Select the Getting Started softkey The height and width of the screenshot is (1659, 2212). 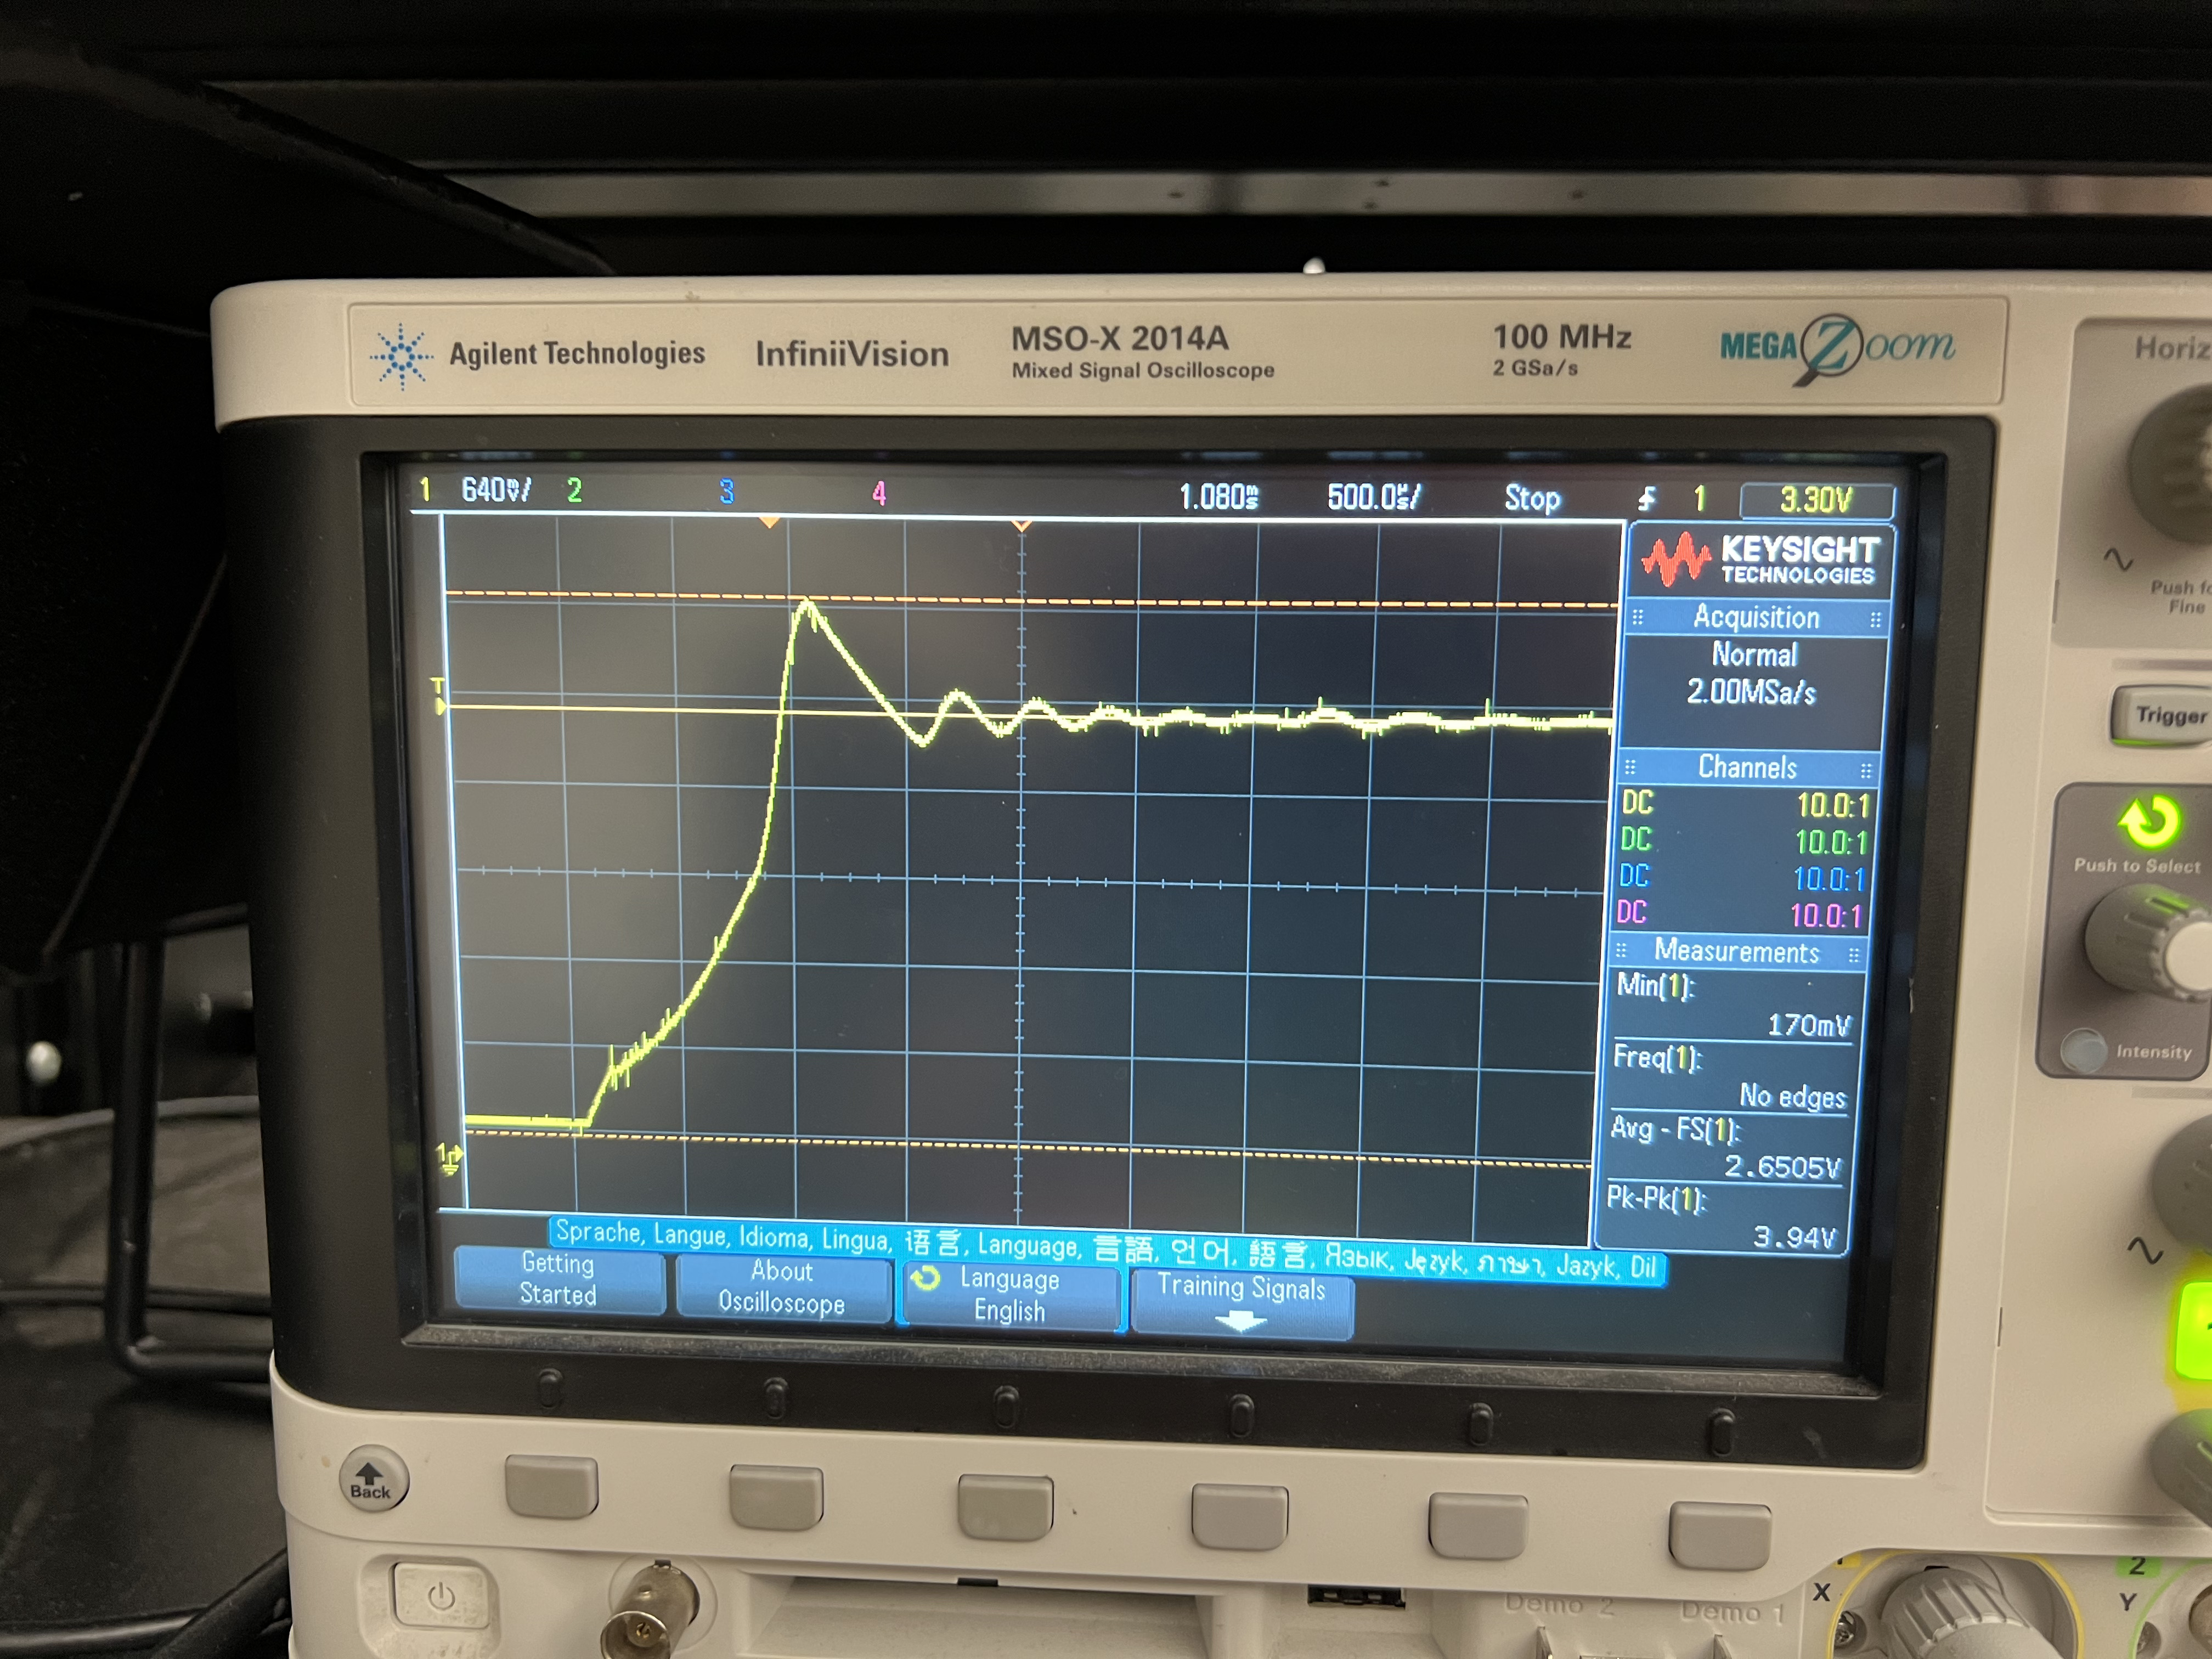coord(558,1279)
